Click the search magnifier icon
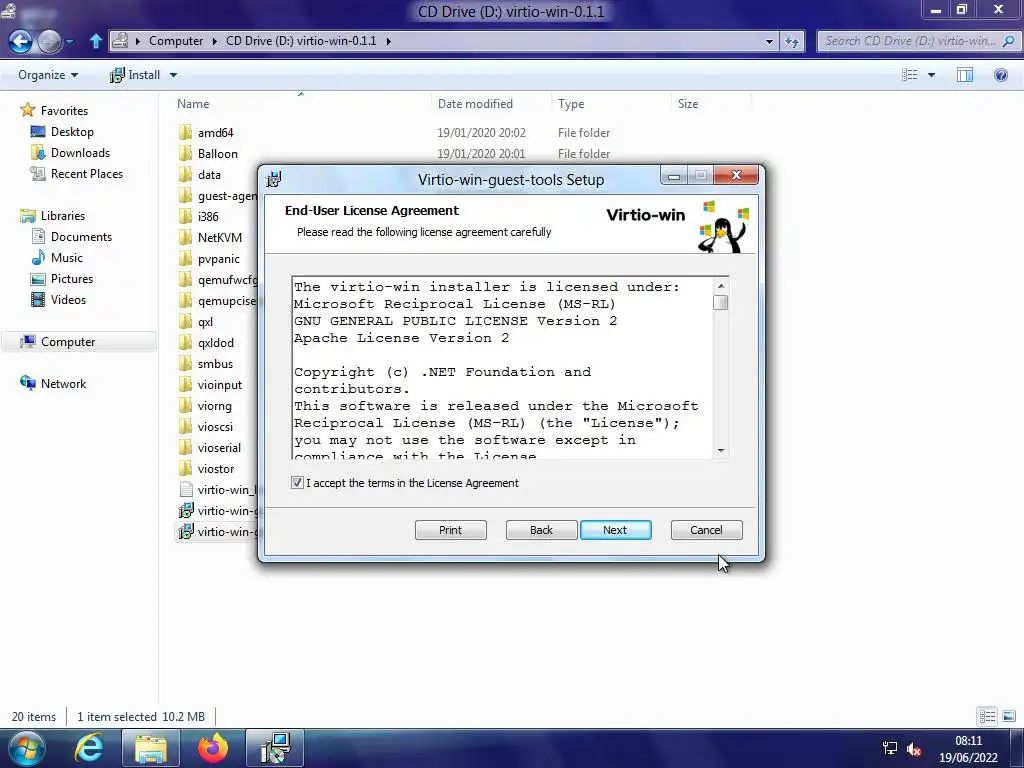 1008,41
